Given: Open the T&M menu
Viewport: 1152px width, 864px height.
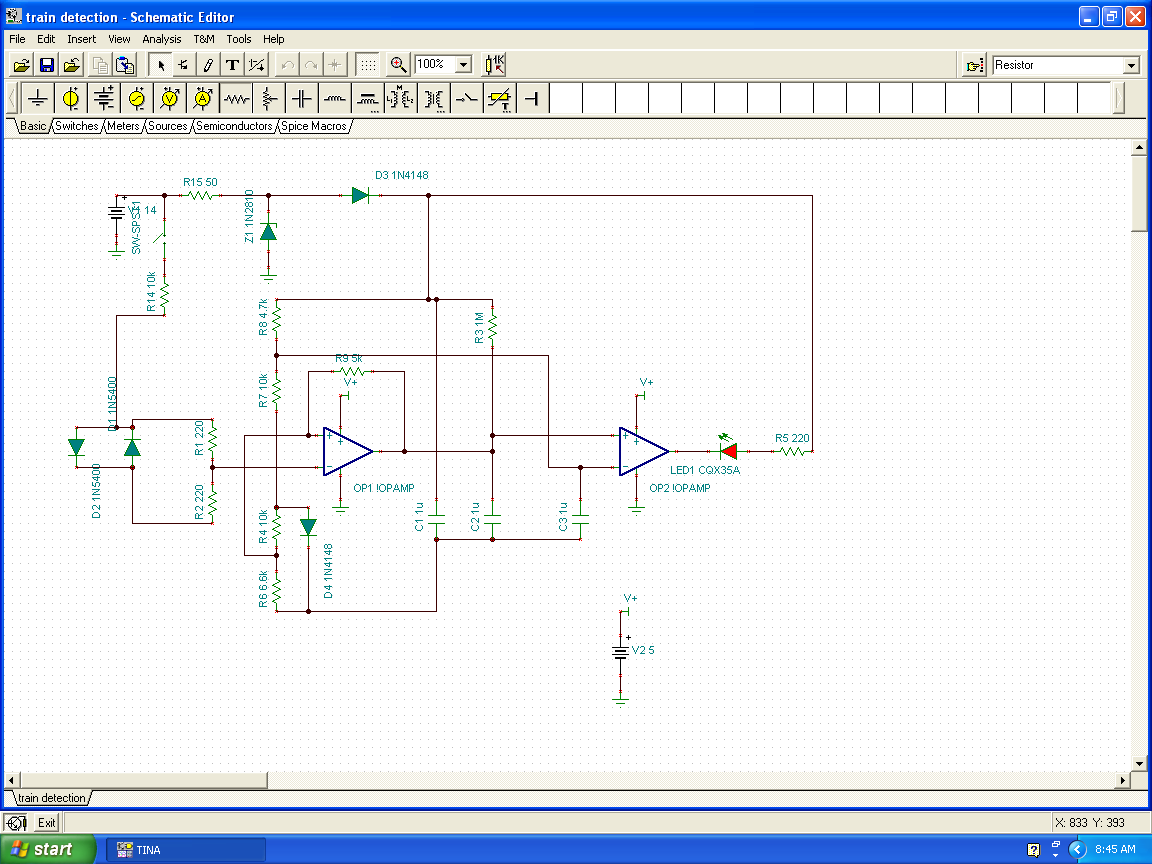Looking at the screenshot, I should 204,39.
